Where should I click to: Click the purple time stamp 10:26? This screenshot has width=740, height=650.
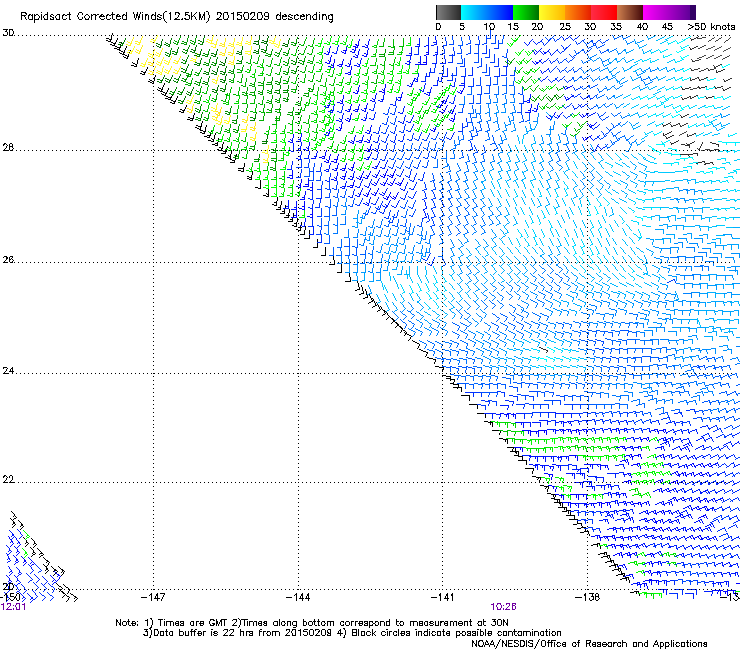(503, 607)
